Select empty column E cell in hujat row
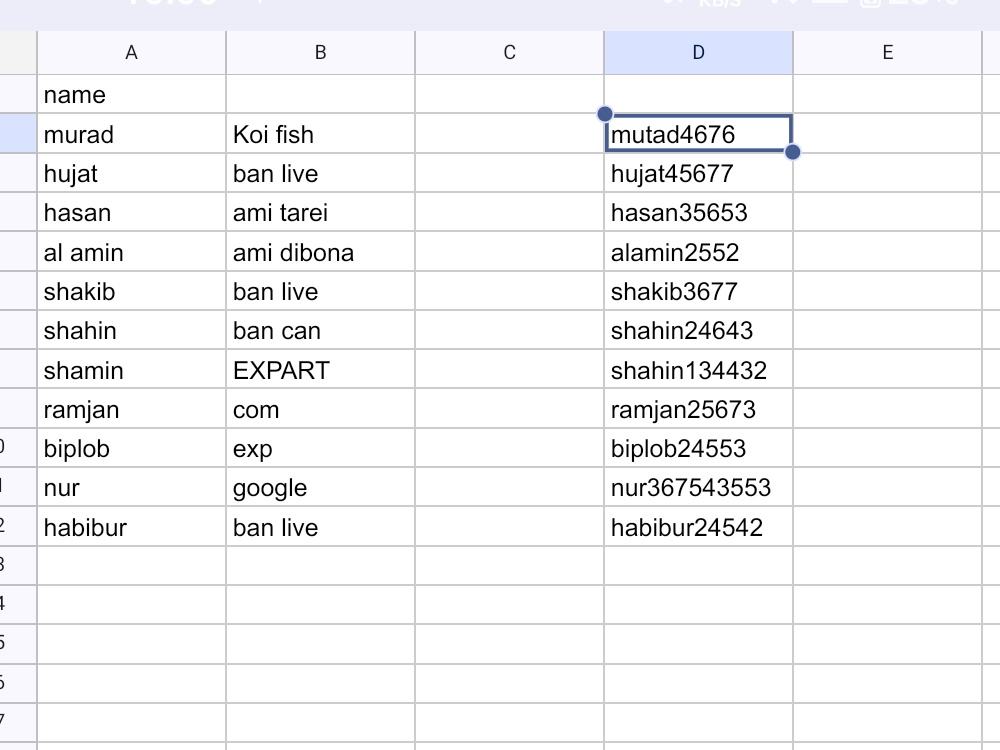The image size is (1000, 750). (x=887, y=173)
